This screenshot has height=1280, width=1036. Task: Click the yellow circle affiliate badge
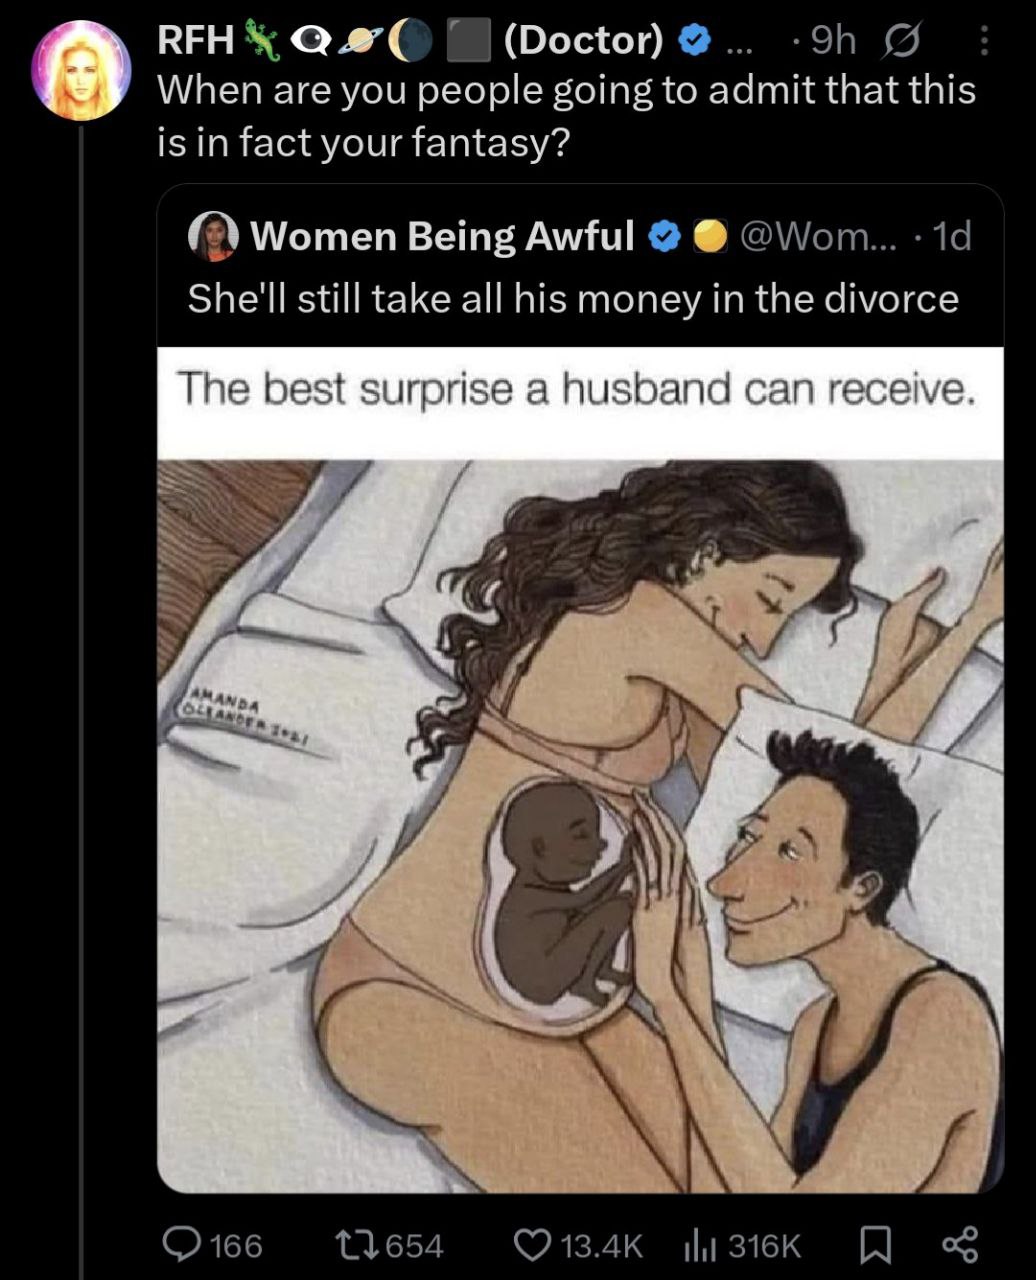(x=709, y=237)
